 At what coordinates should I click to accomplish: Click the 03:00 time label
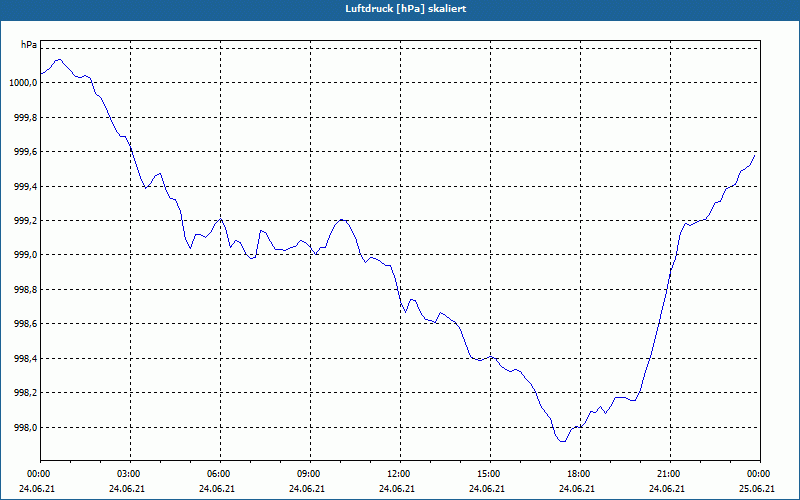tap(131, 474)
